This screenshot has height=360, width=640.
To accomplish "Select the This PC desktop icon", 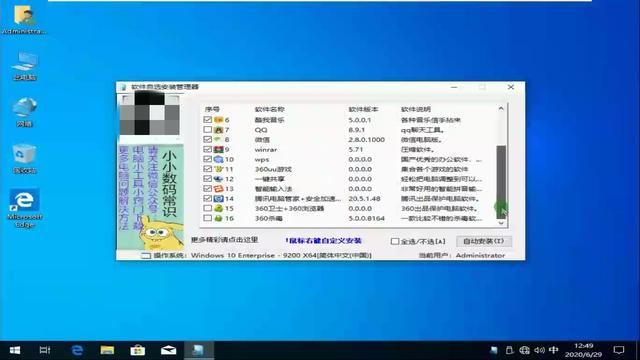I will click(25, 65).
